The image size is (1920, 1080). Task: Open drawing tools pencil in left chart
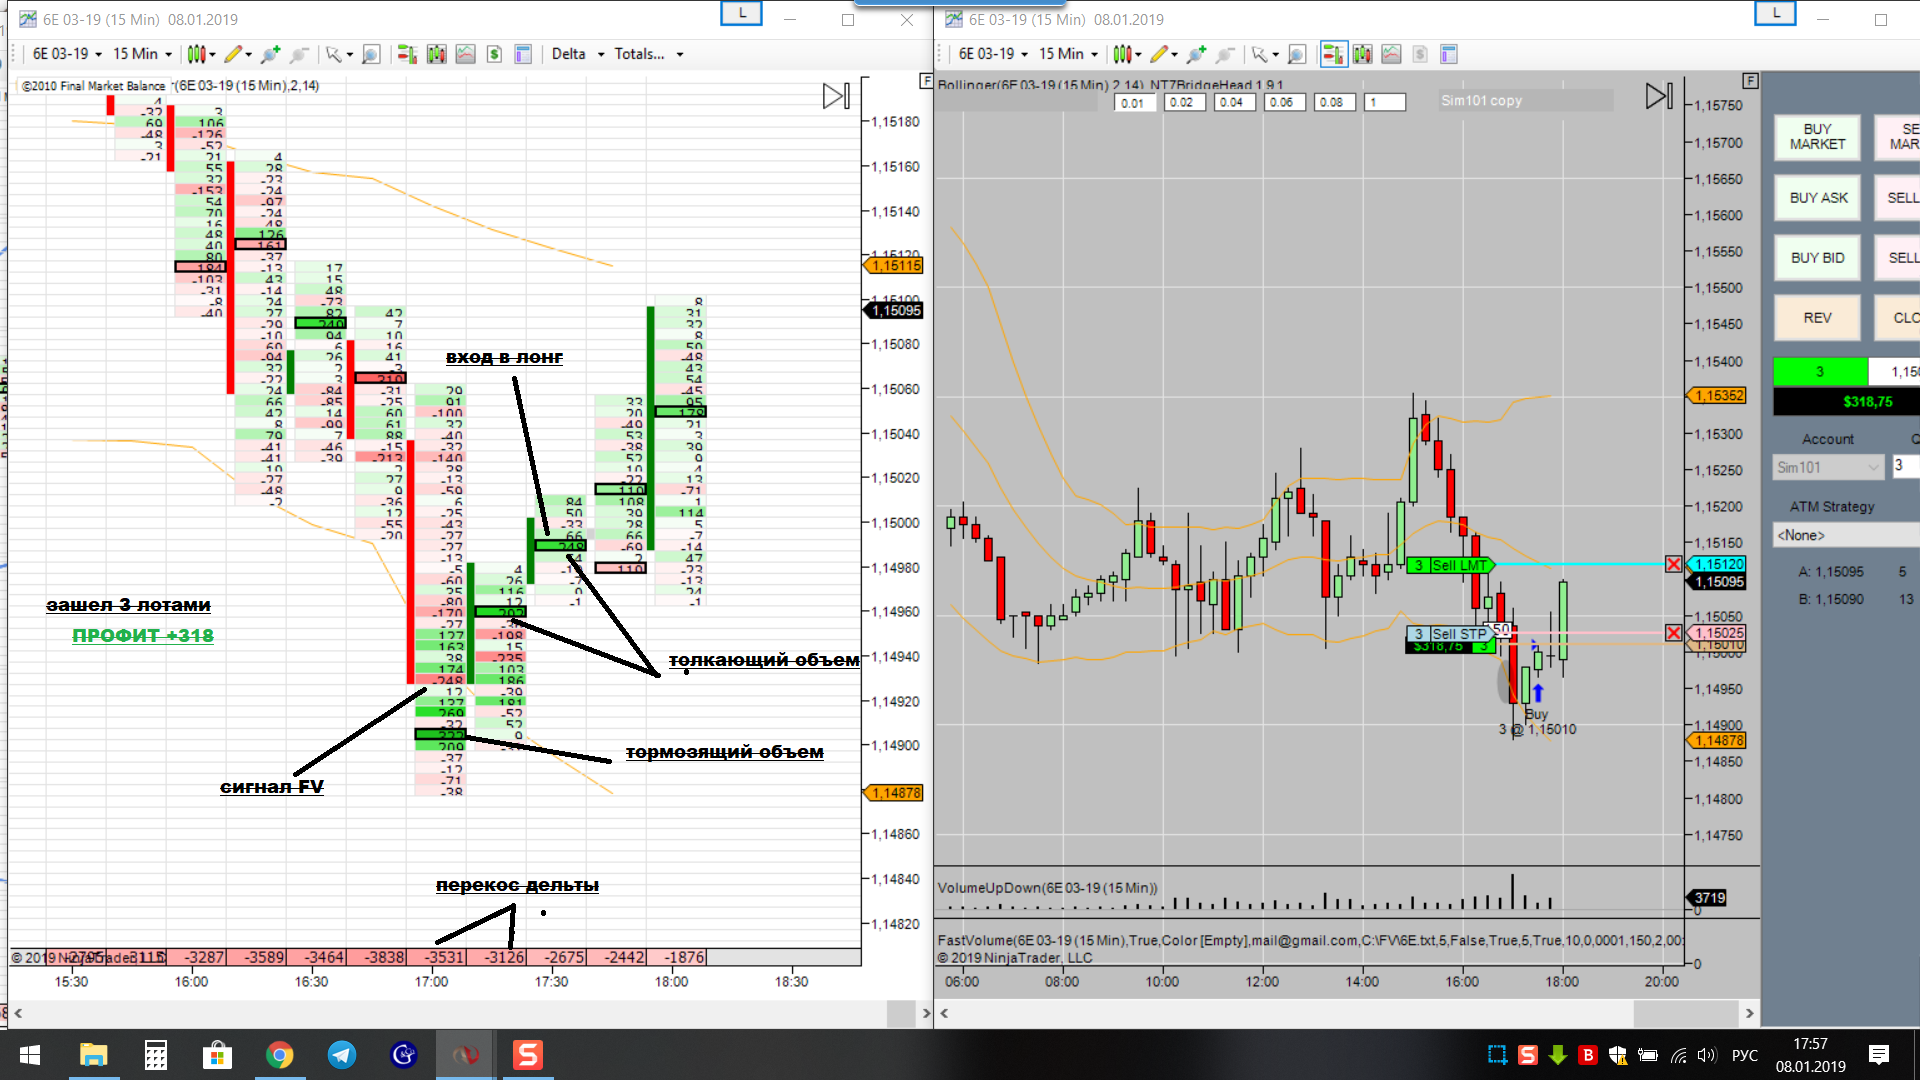[x=233, y=54]
